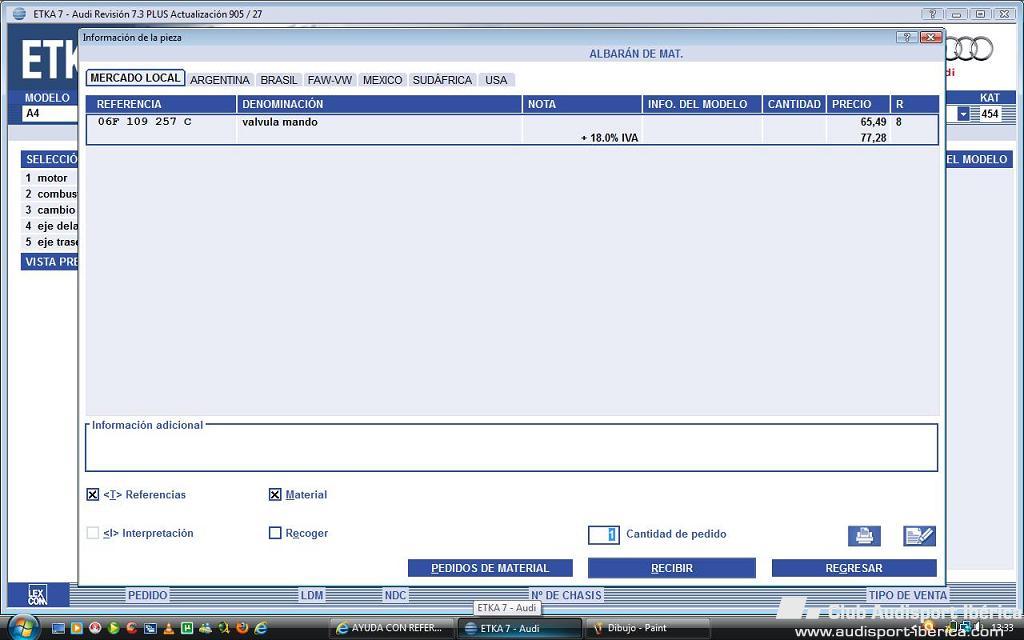Open the Show Desktop quick launch icon
This screenshot has width=1024, height=640.
pyautogui.click(x=58, y=628)
